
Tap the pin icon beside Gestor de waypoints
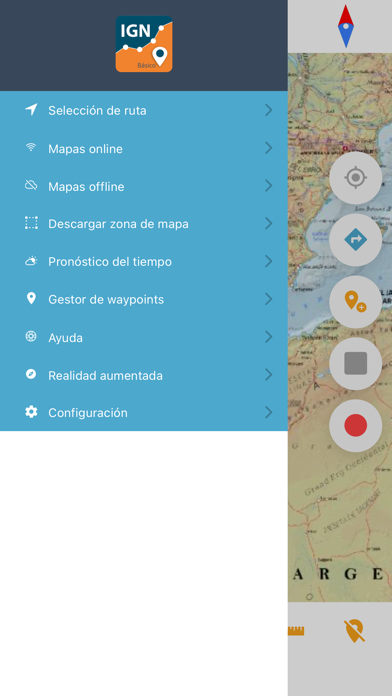pyautogui.click(x=31, y=299)
